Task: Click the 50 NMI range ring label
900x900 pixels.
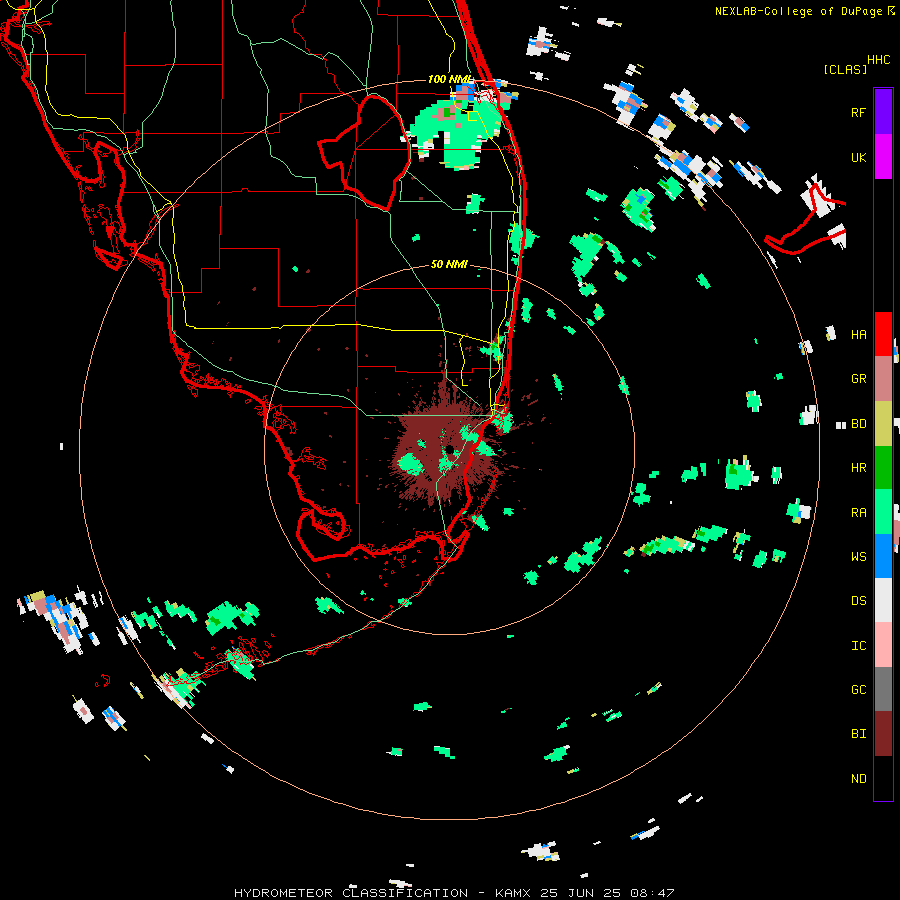Action: [x=449, y=264]
